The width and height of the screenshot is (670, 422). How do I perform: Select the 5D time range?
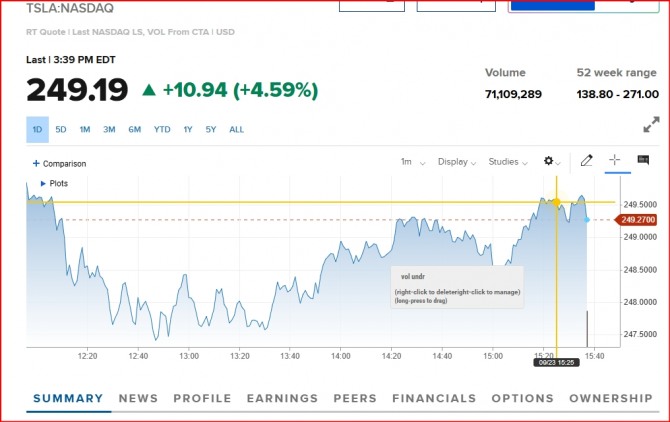click(61, 129)
